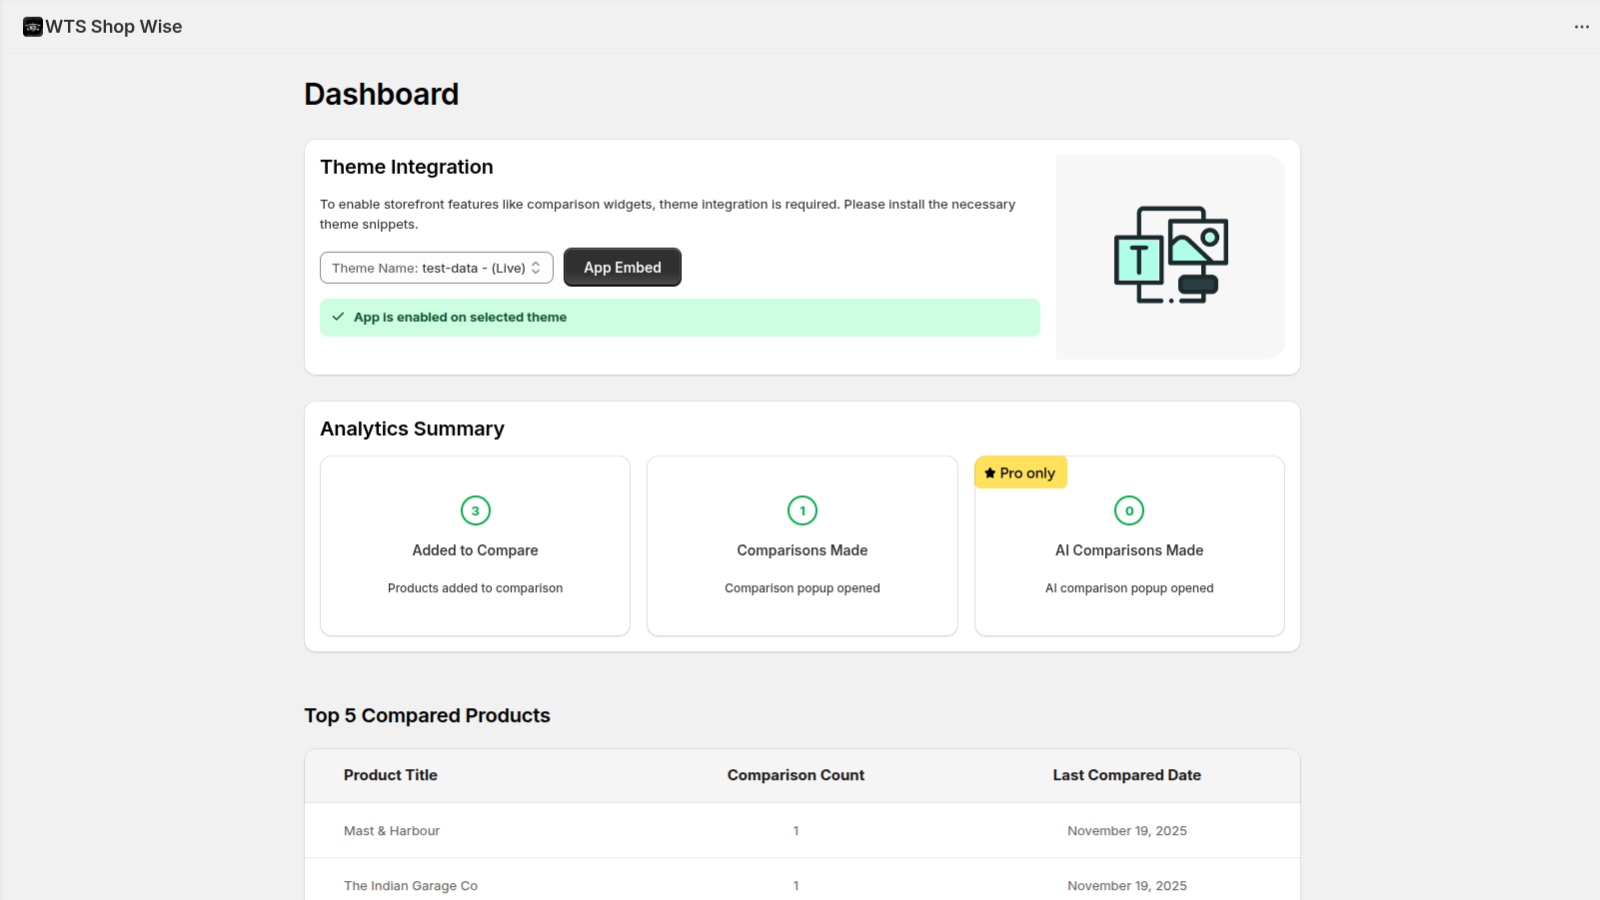Click the App Embed button
Screen dimensions: 1600x900
tap(622, 268)
